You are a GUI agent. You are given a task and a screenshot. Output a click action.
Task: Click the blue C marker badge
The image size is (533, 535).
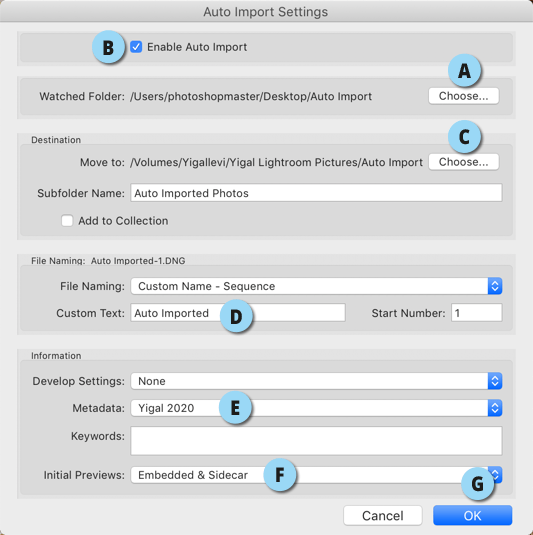(464, 137)
